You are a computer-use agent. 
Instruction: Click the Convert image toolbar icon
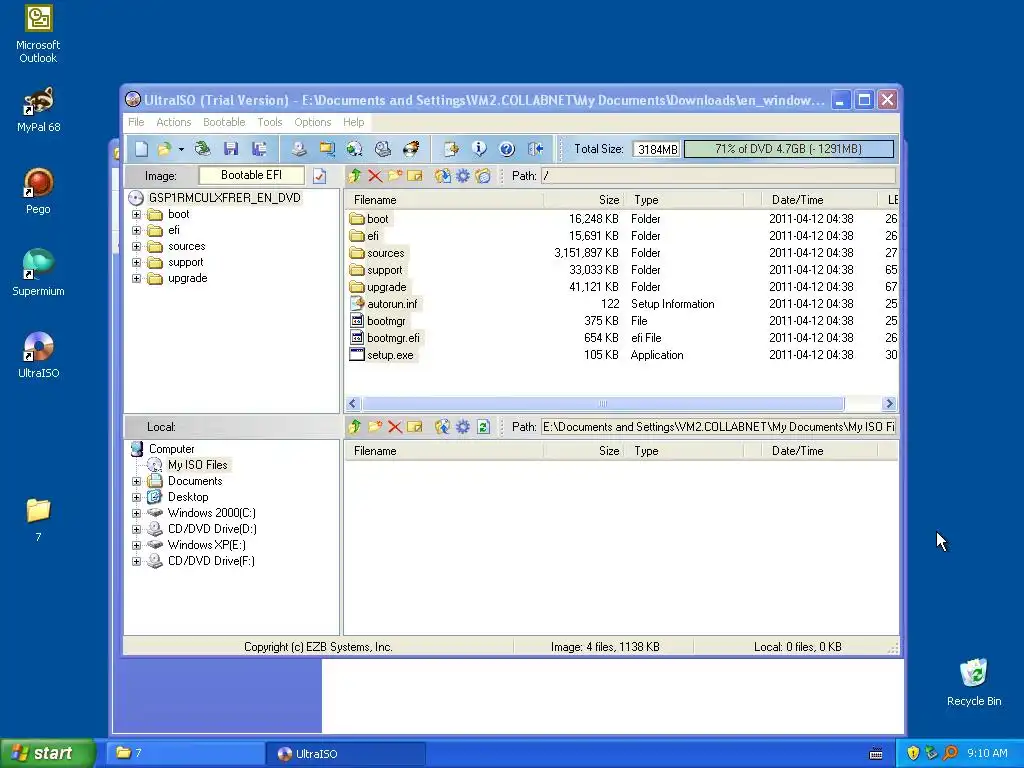pos(327,149)
